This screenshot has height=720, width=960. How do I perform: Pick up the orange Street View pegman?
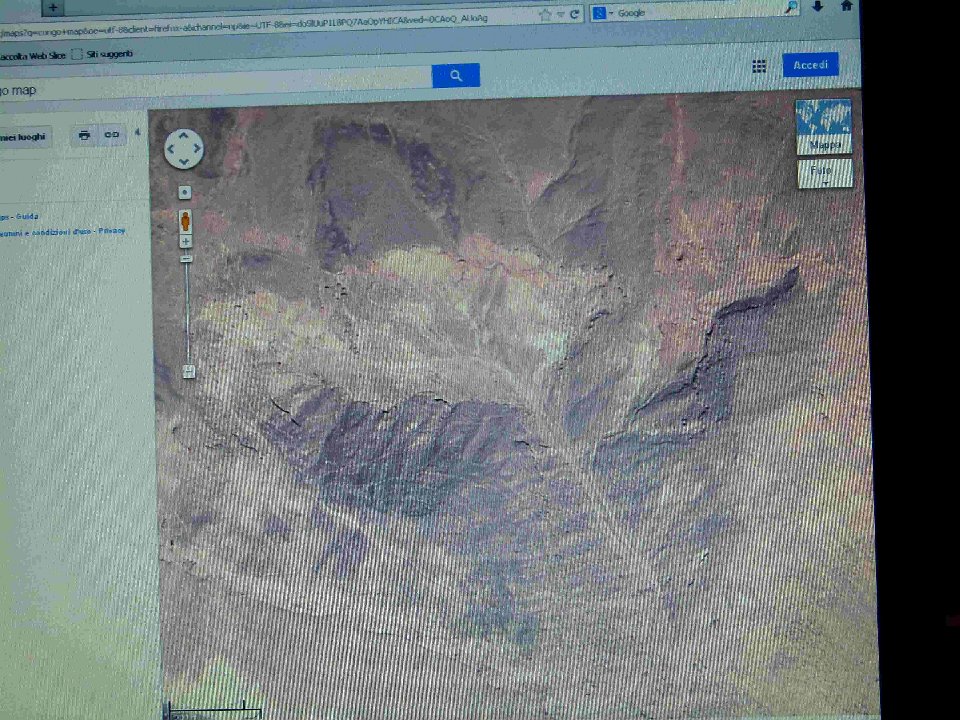(x=185, y=220)
